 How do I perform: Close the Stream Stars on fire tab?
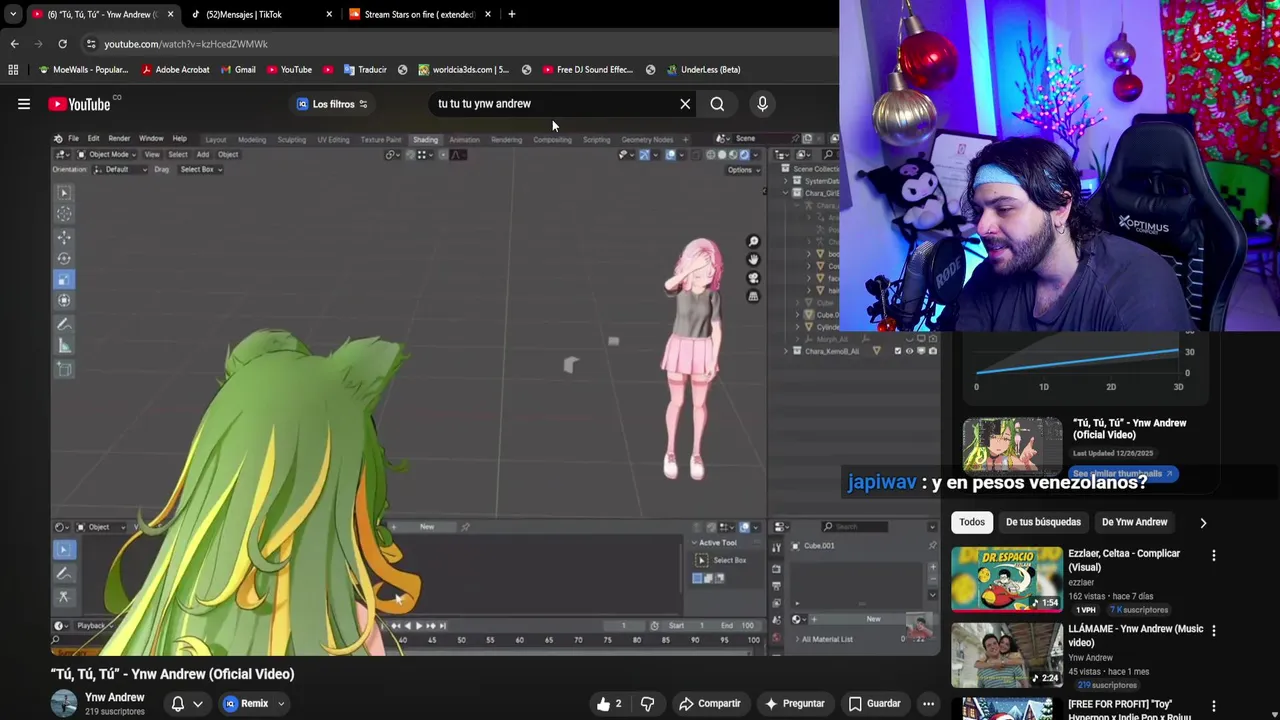pos(488,14)
